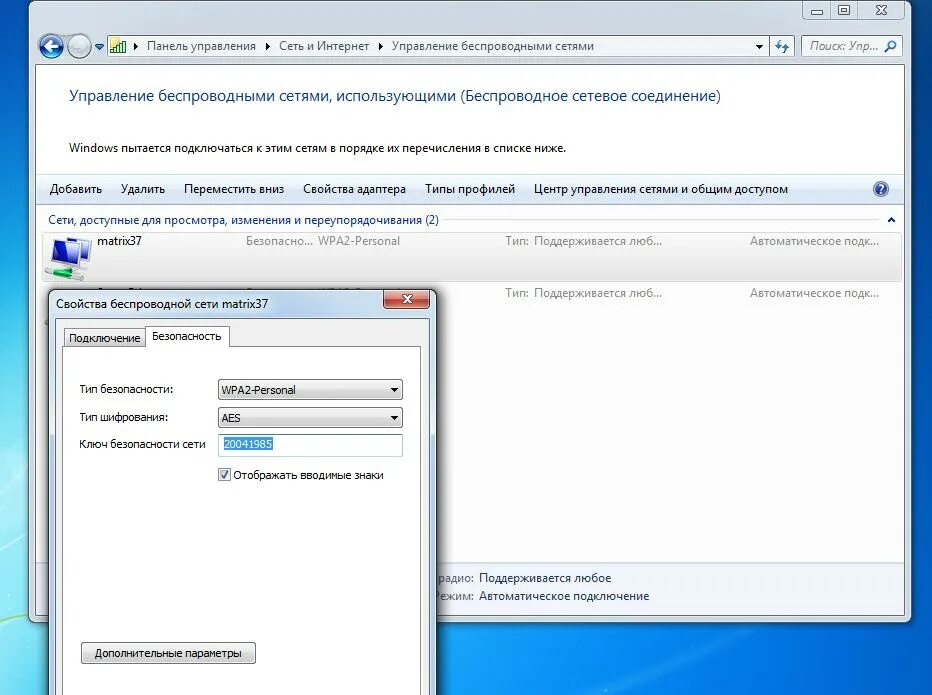Image resolution: width=932 pixels, height=695 pixels.
Task: Click 'WPA2-Personal' in the matrix37 row
Action: click(x=358, y=241)
